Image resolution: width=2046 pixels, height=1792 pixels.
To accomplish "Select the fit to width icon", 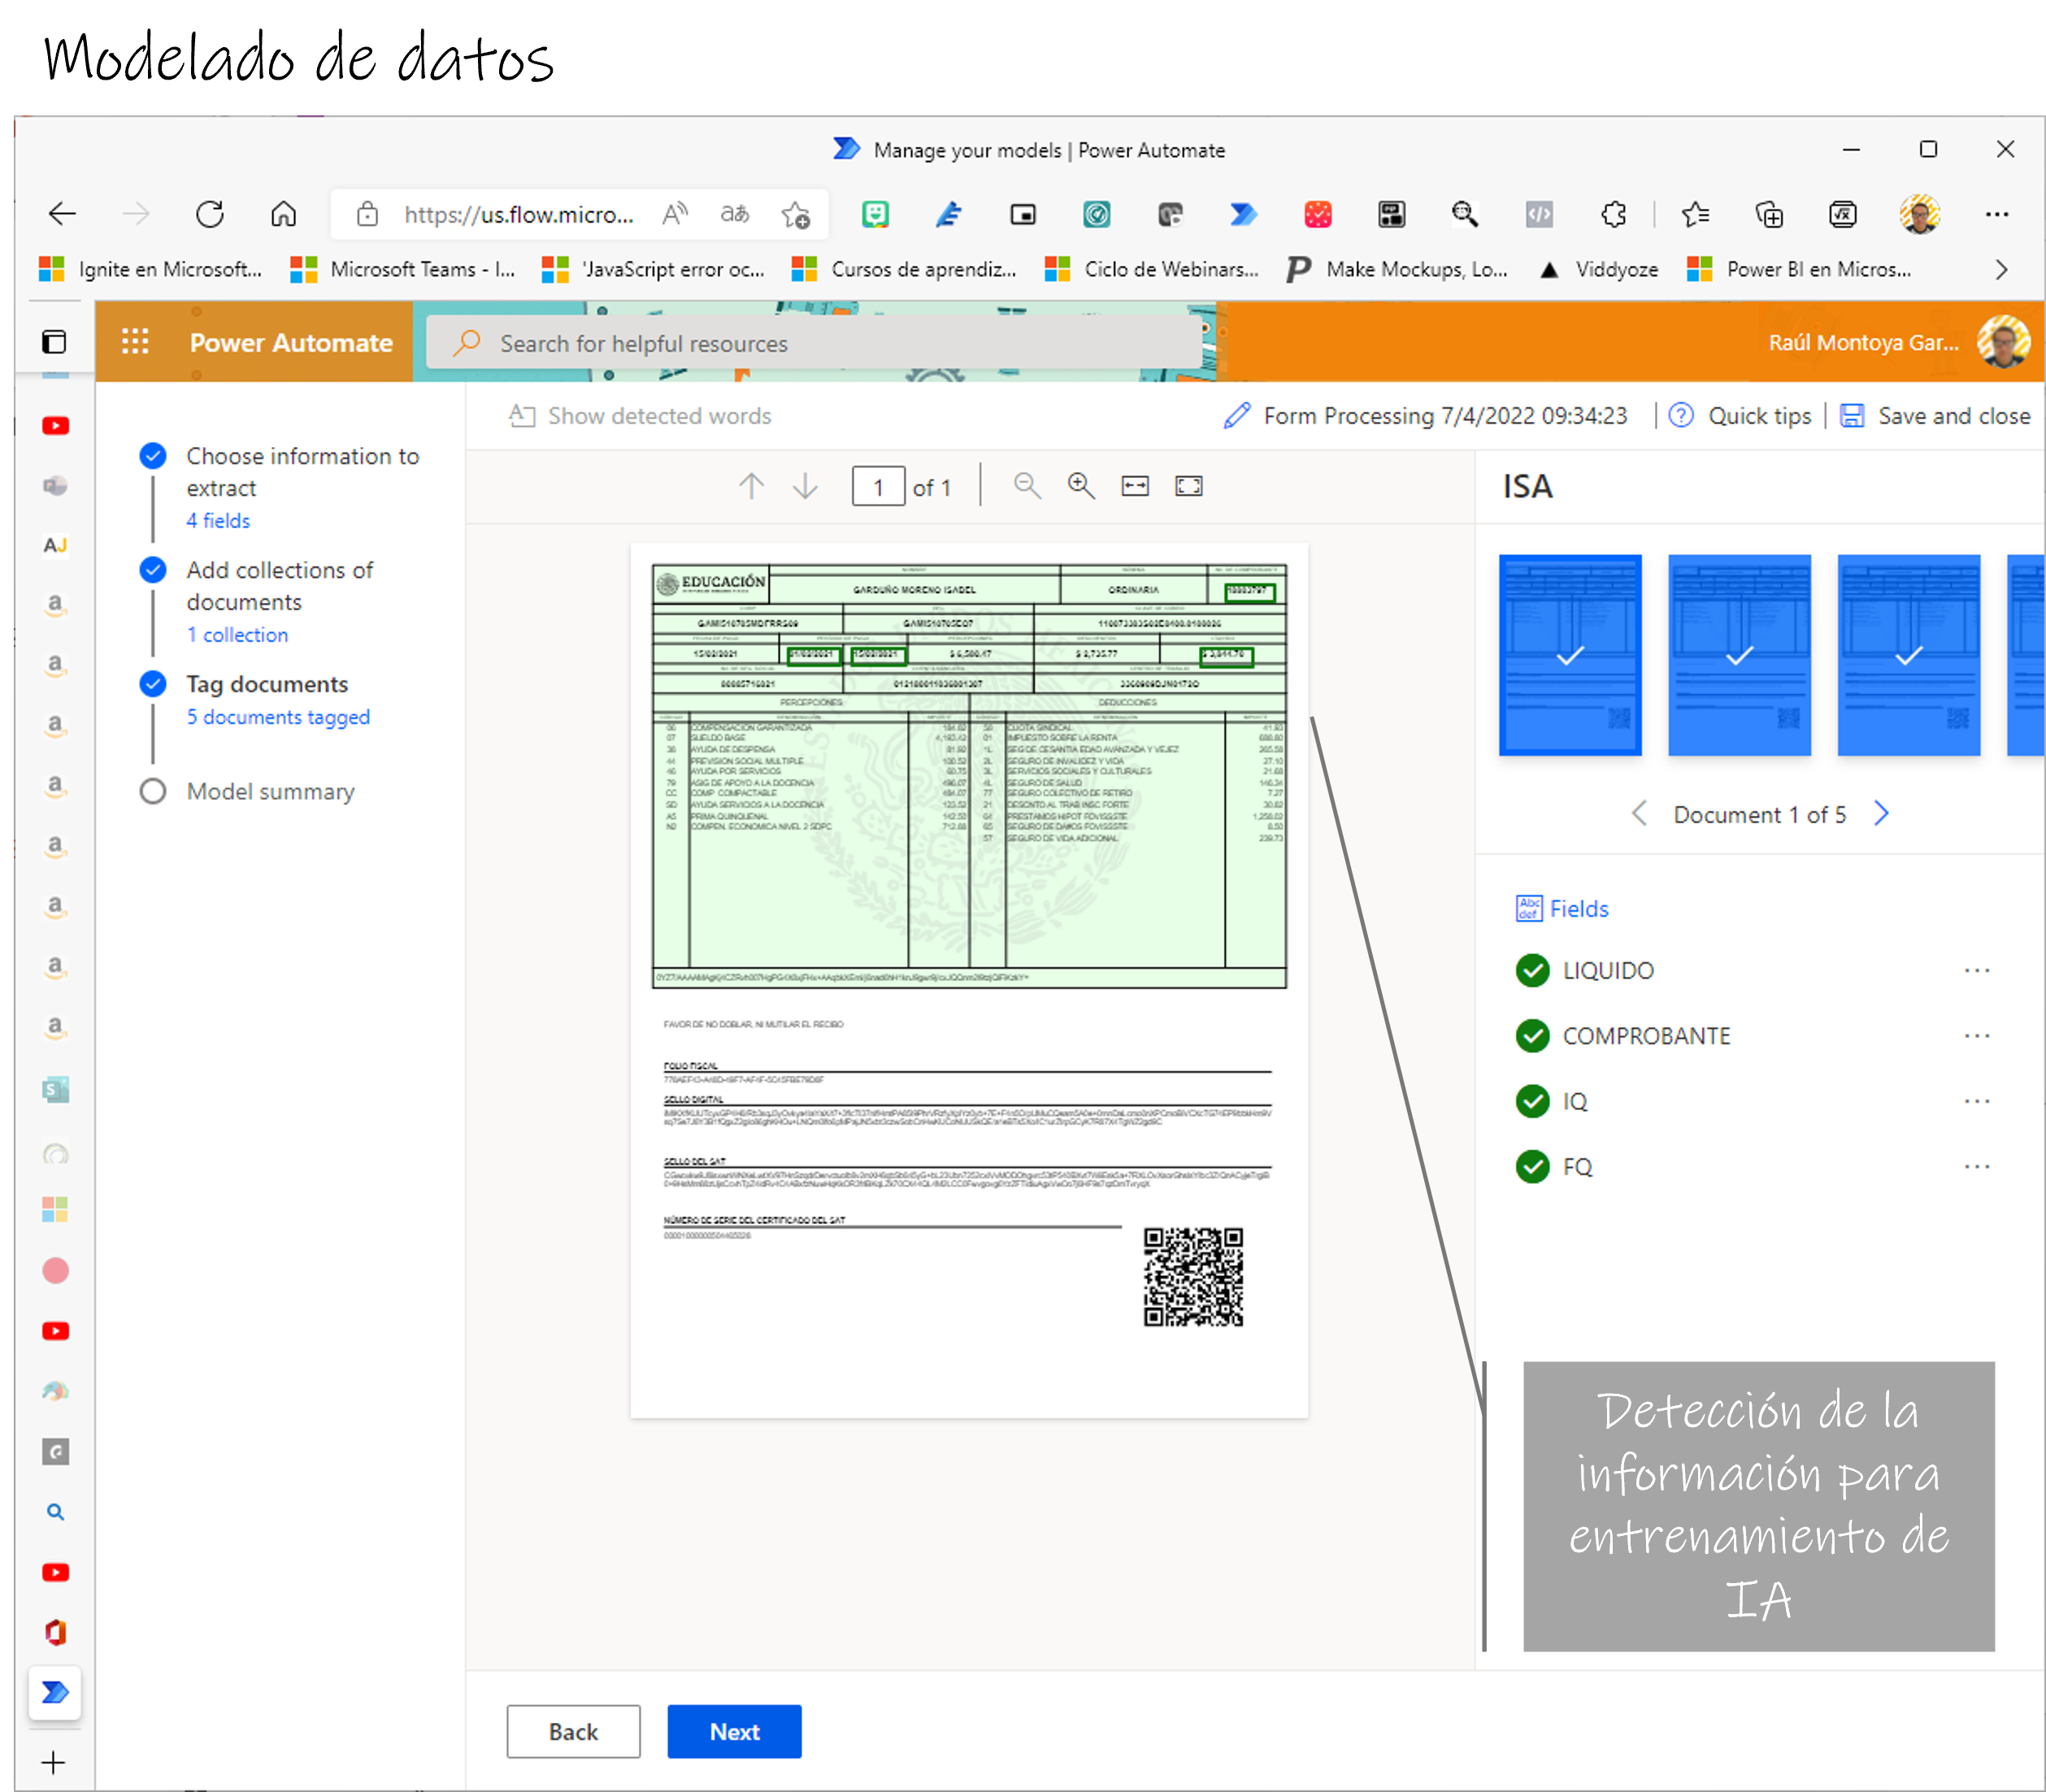I will pos(1135,486).
